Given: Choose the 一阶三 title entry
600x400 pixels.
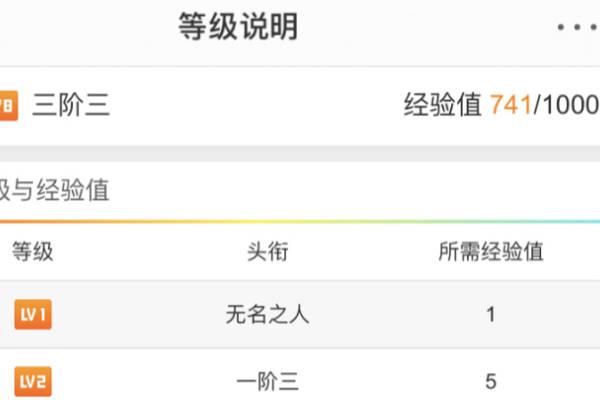Looking at the screenshot, I should pyautogui.click(x=267, y=382).
